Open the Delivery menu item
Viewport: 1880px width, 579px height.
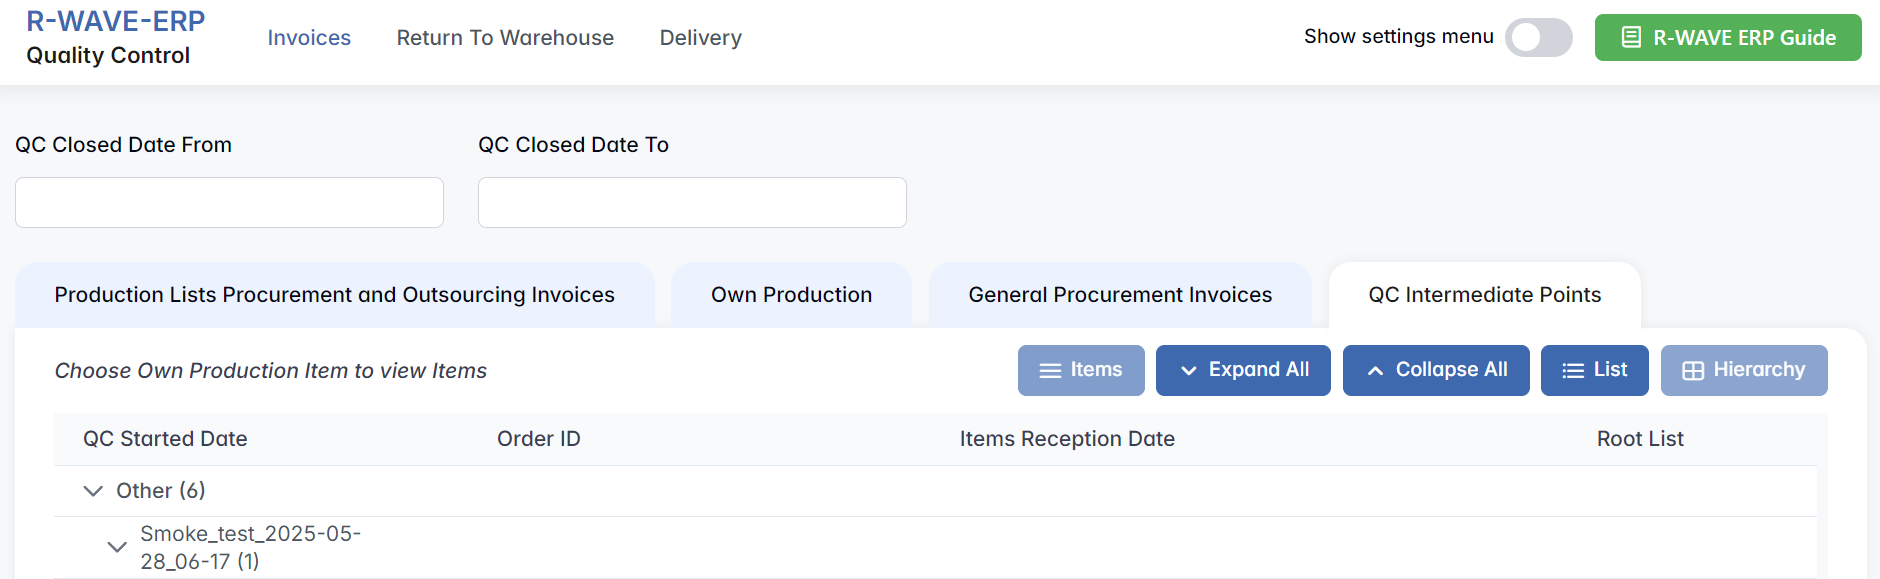(700, 38)
